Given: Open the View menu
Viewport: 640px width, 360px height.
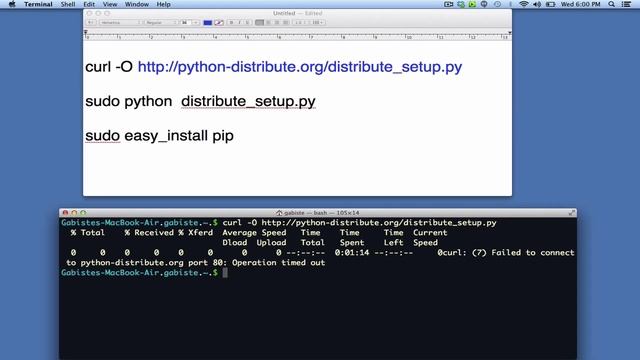Looking at the screenshot, I should coord(110,4).
